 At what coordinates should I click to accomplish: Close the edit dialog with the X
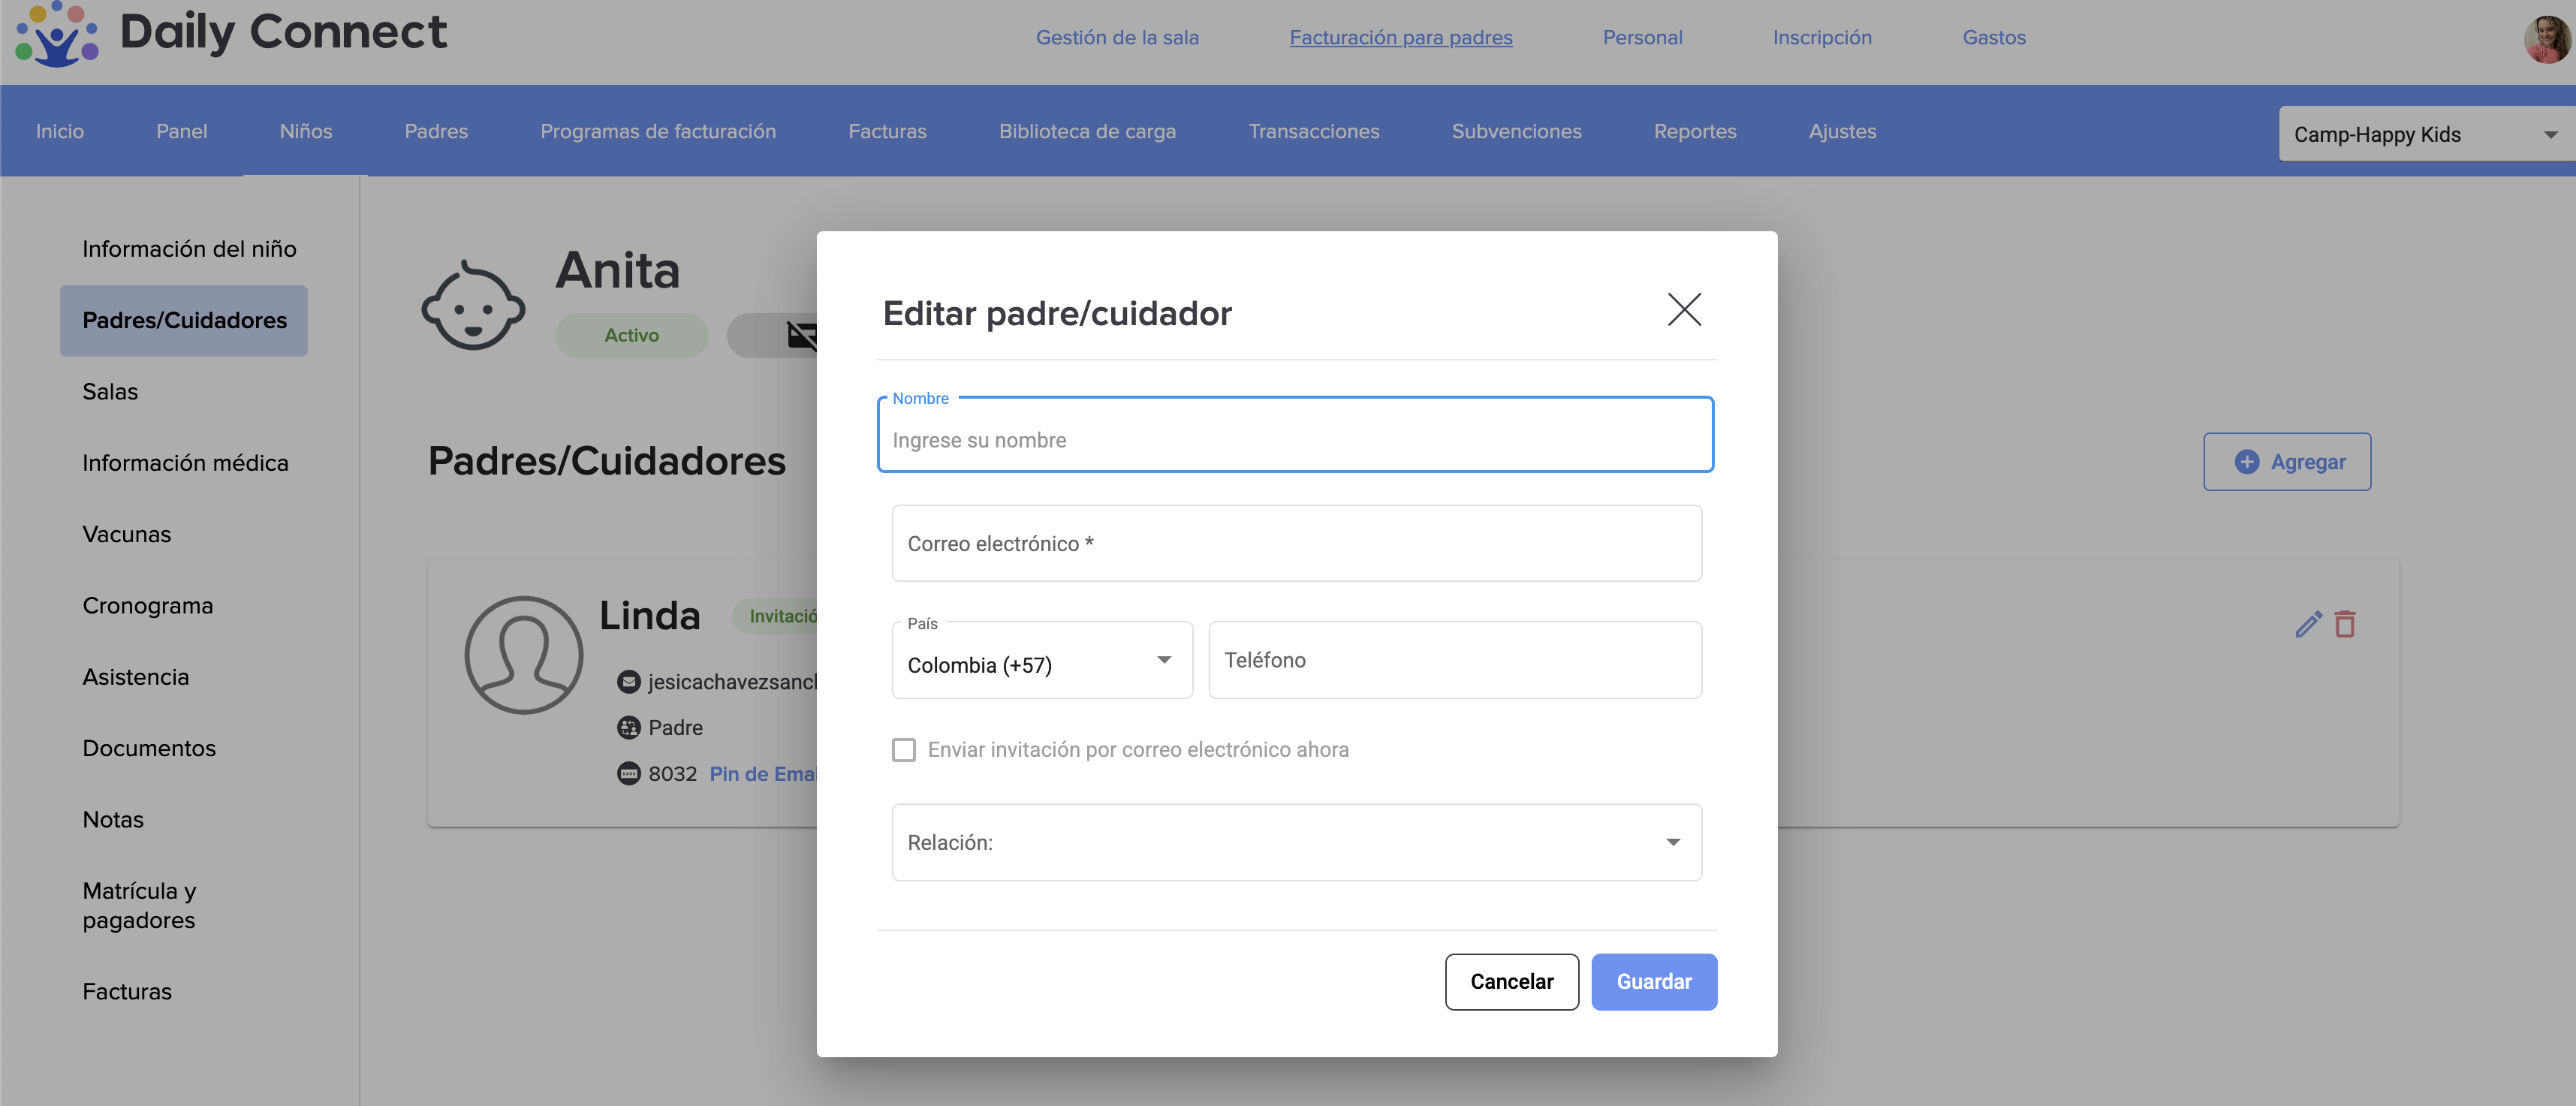coord(1684,310)
